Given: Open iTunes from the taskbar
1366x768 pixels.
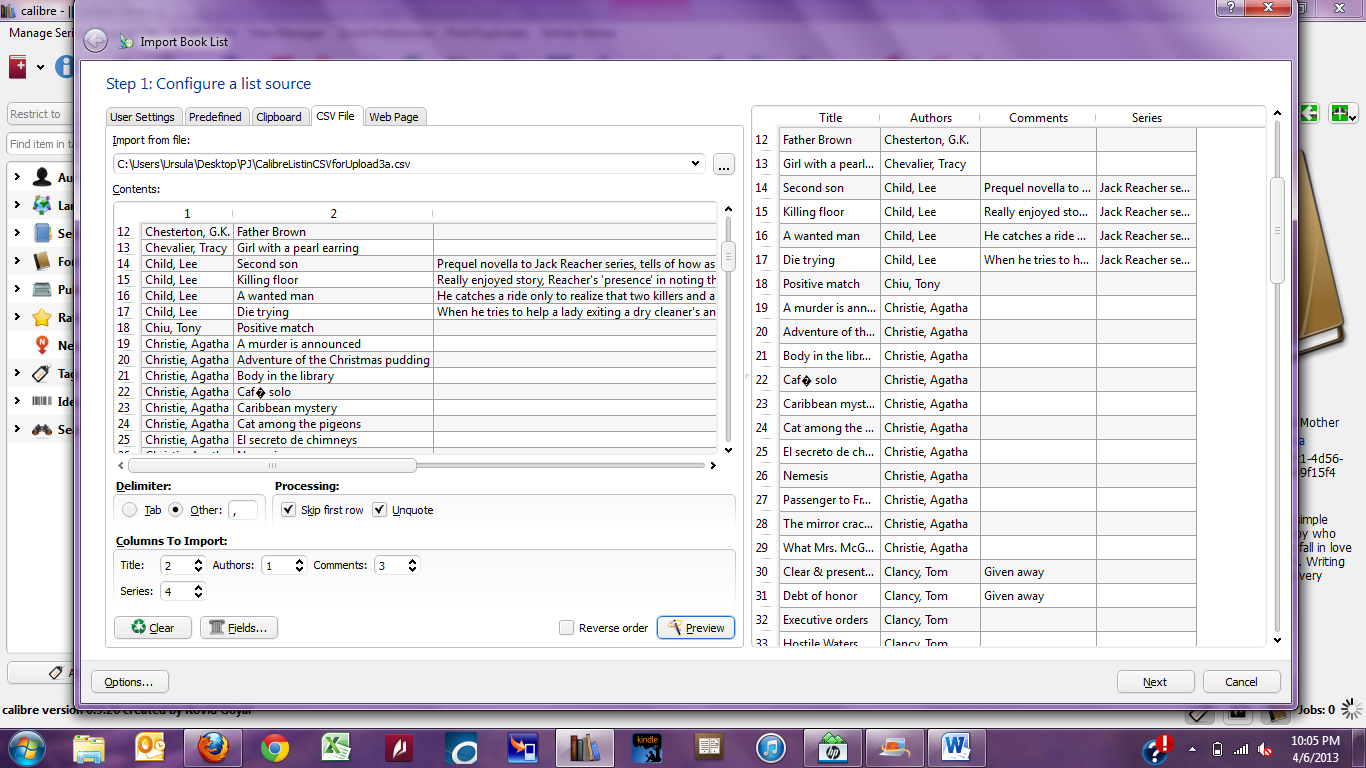Looking at the screenshot, I should pos(770,747).
